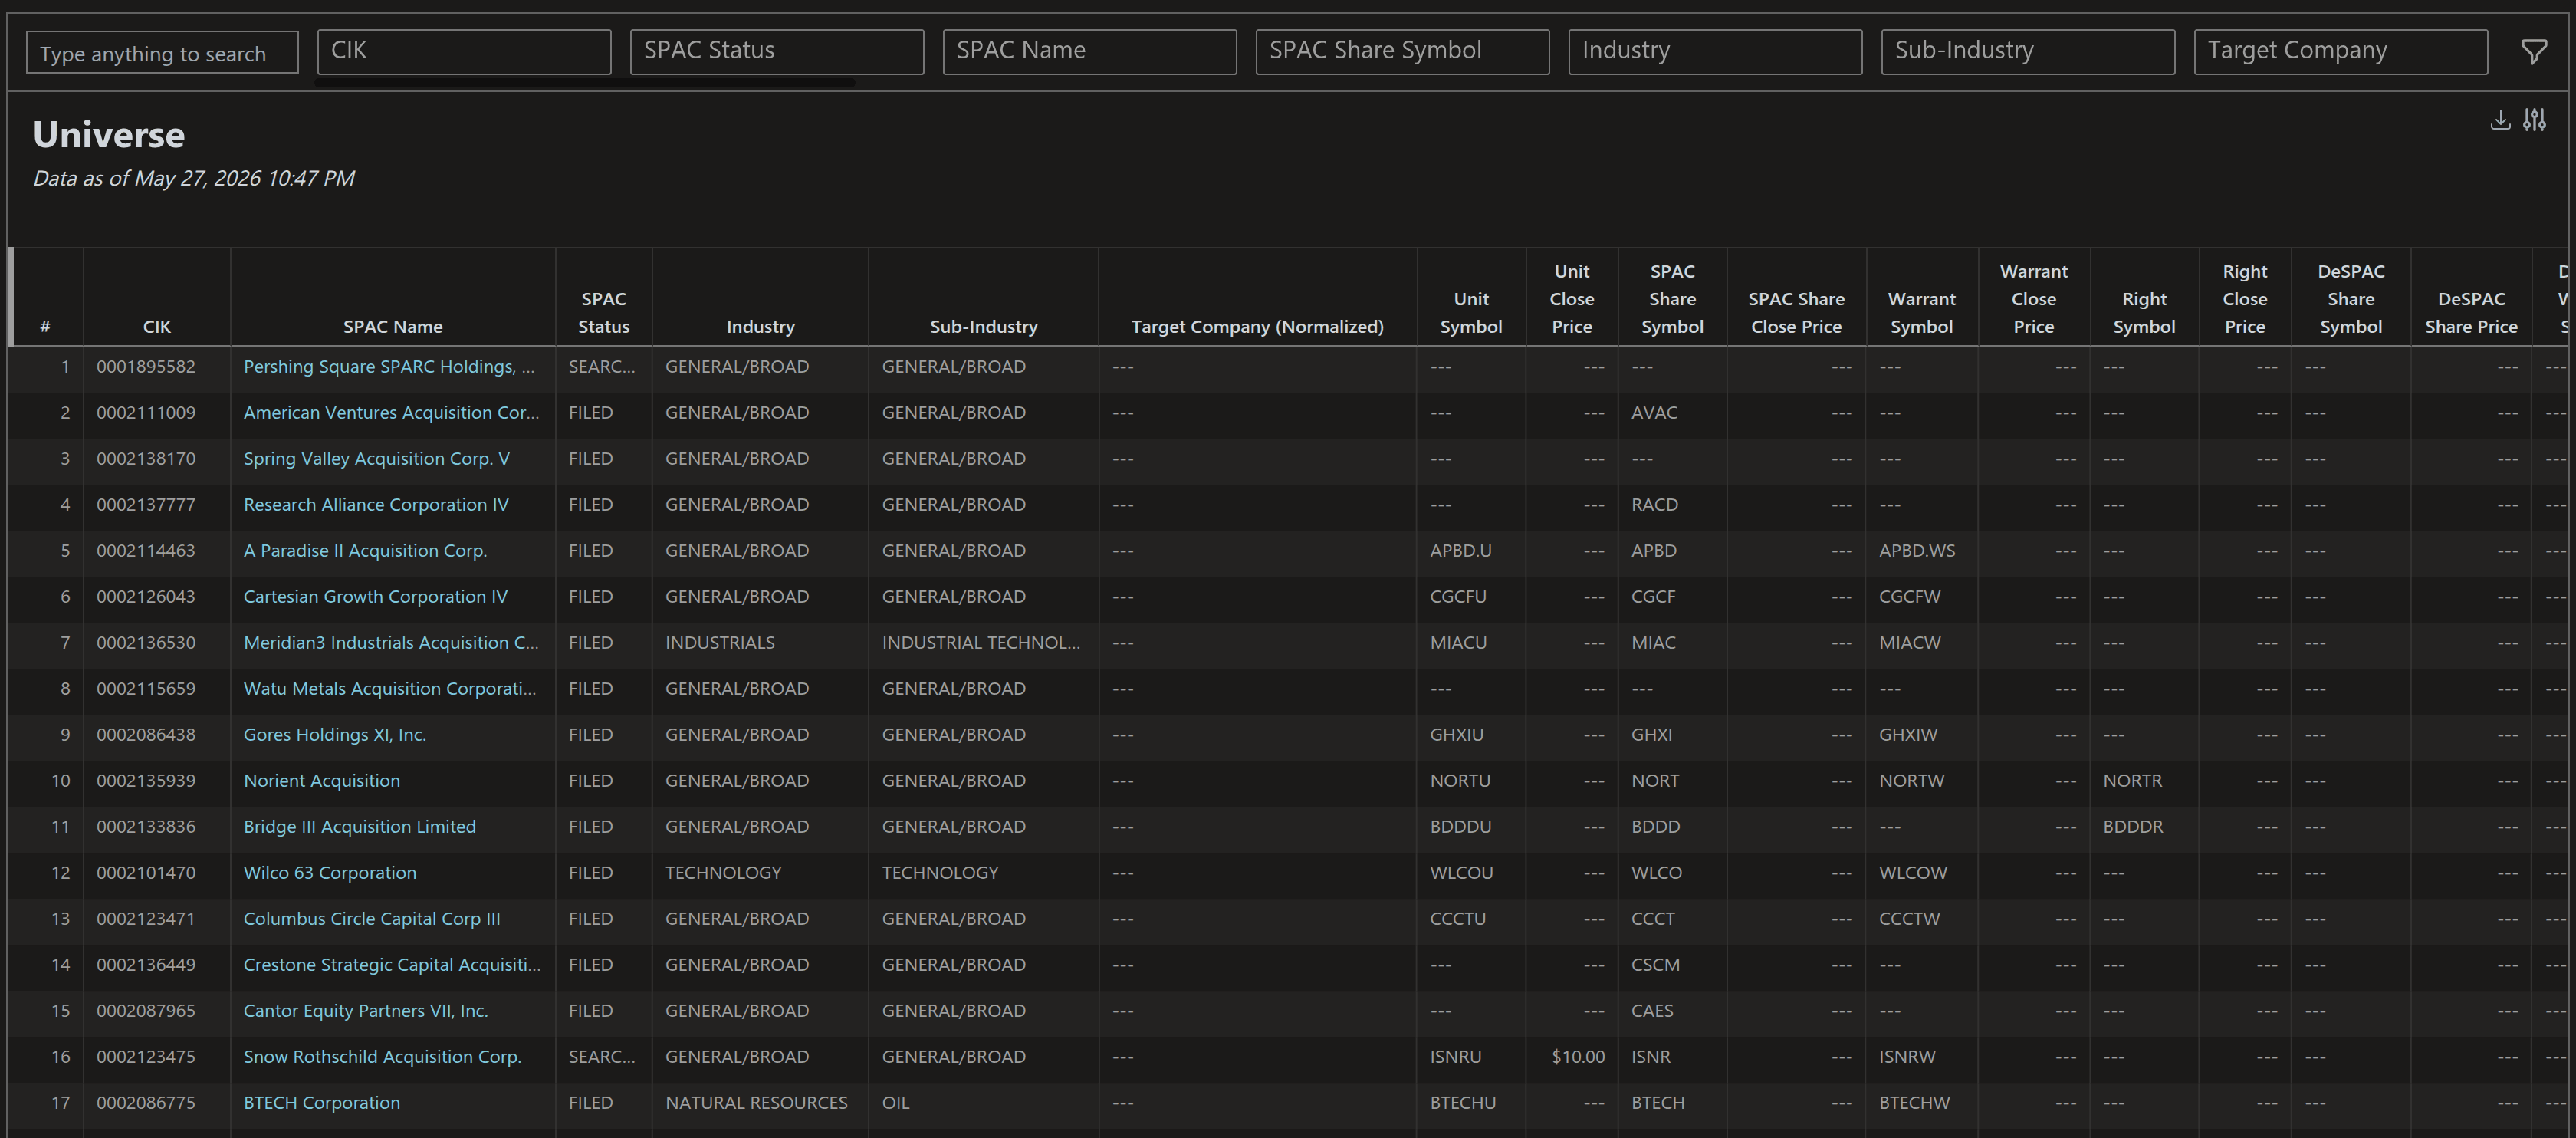2576x1138 pixels.
Task: Focus the 'Type anything to search' box
Action: 162,53
